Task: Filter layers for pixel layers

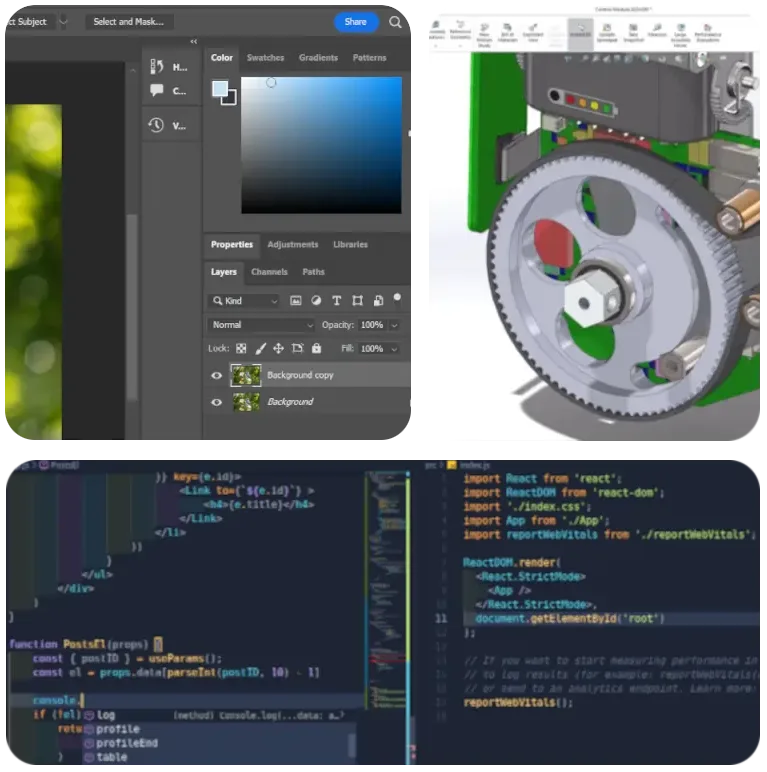Action: (295, 301)
